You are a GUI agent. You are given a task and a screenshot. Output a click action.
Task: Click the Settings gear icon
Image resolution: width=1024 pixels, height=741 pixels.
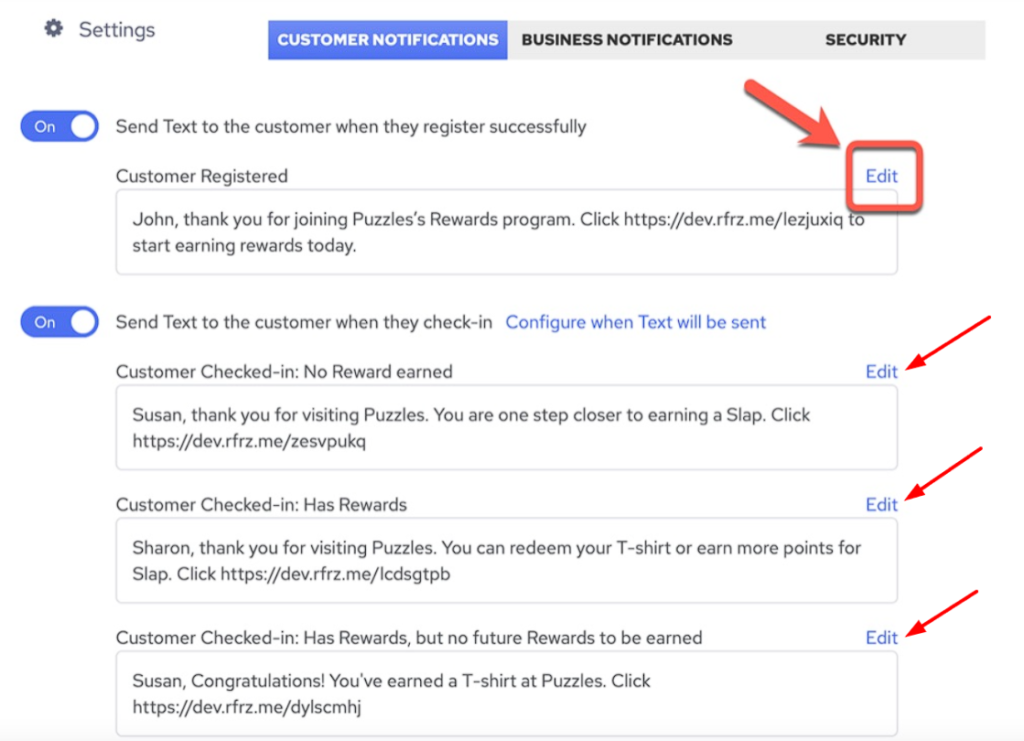(x=54, y=28)
